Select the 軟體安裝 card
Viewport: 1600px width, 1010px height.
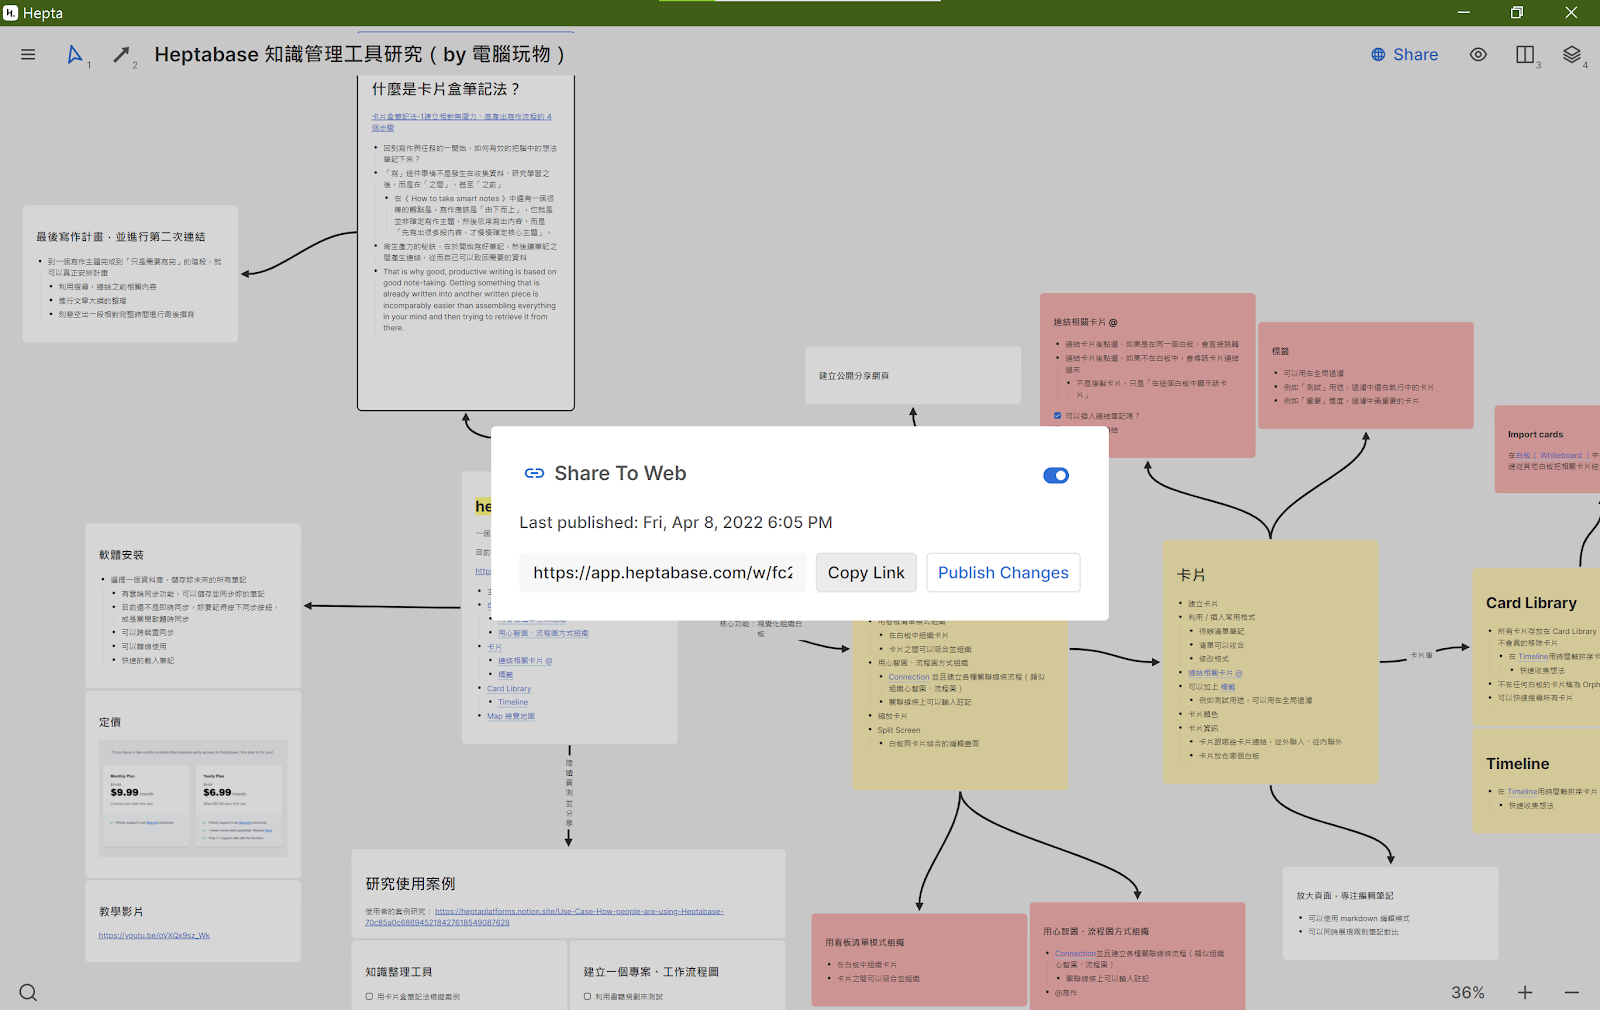tap(193, 605)
